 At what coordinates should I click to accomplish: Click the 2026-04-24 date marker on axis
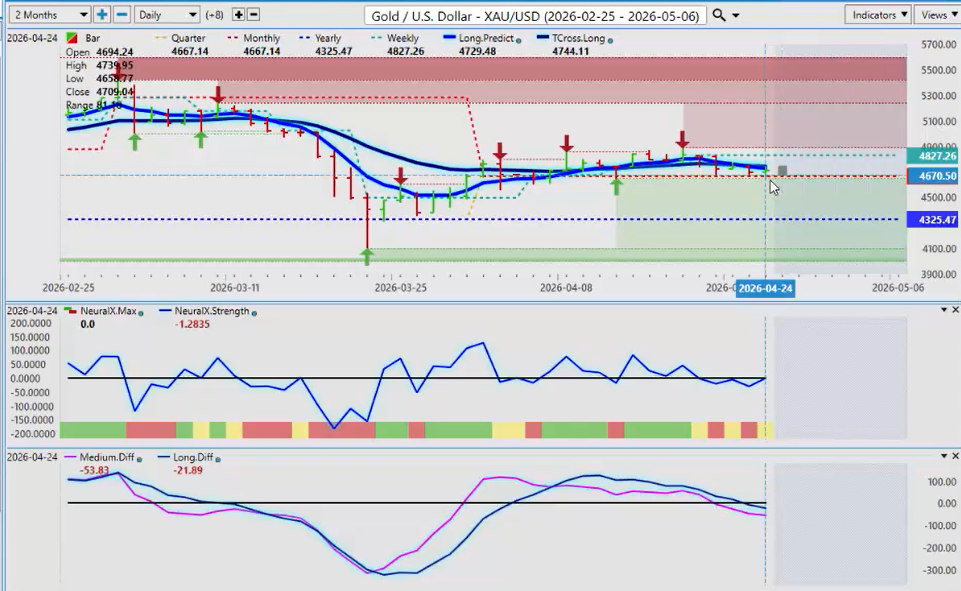pos(765,287)
